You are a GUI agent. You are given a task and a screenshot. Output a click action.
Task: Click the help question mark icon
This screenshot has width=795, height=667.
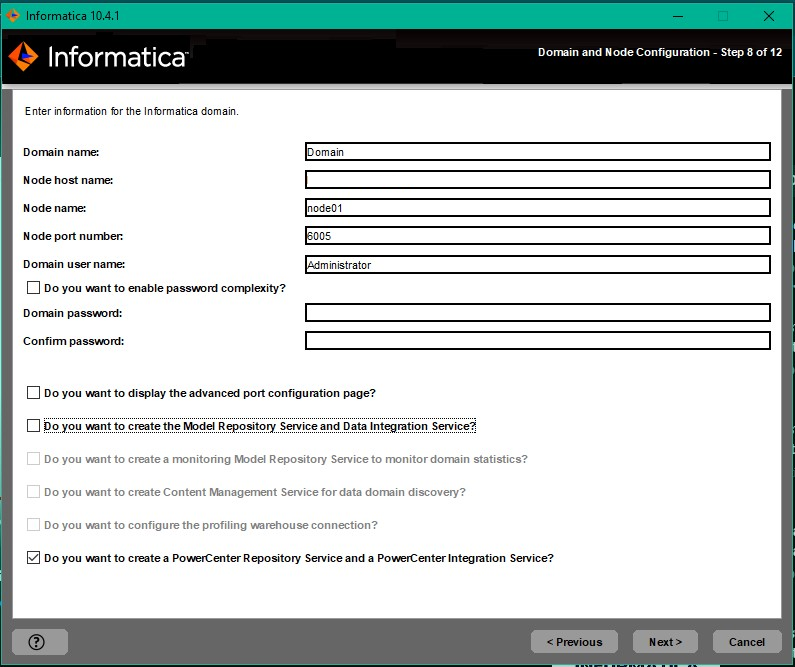37,642
